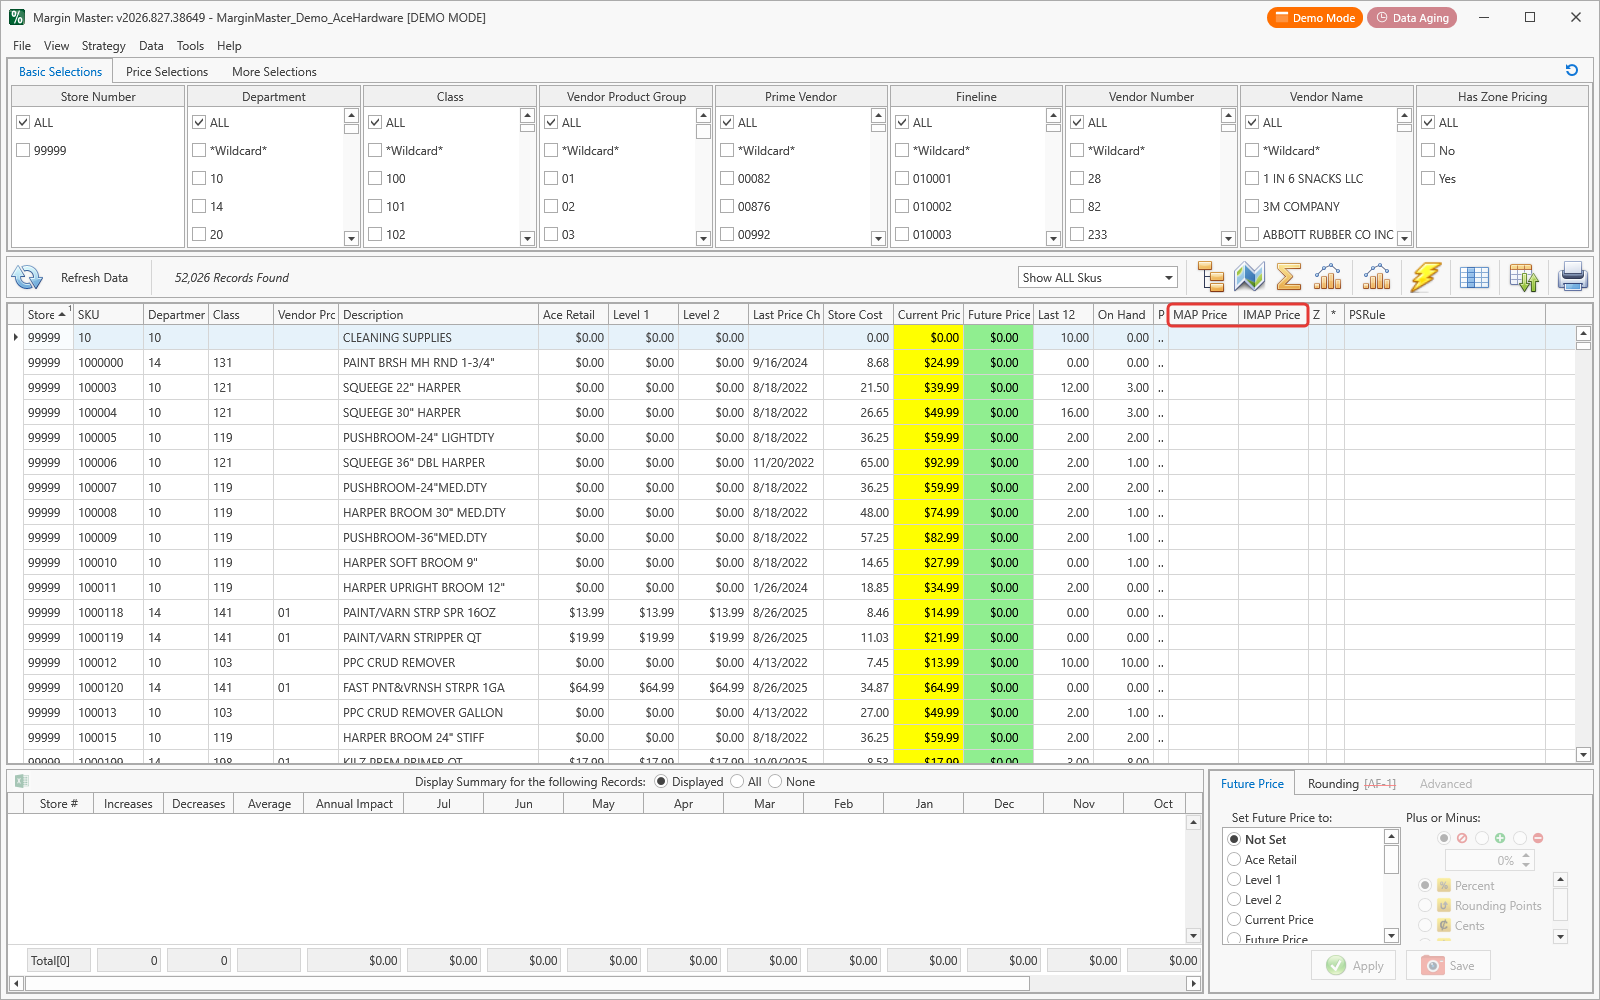Click the table with green arrows icon

pyautogui.click(x=1524, y=277)
